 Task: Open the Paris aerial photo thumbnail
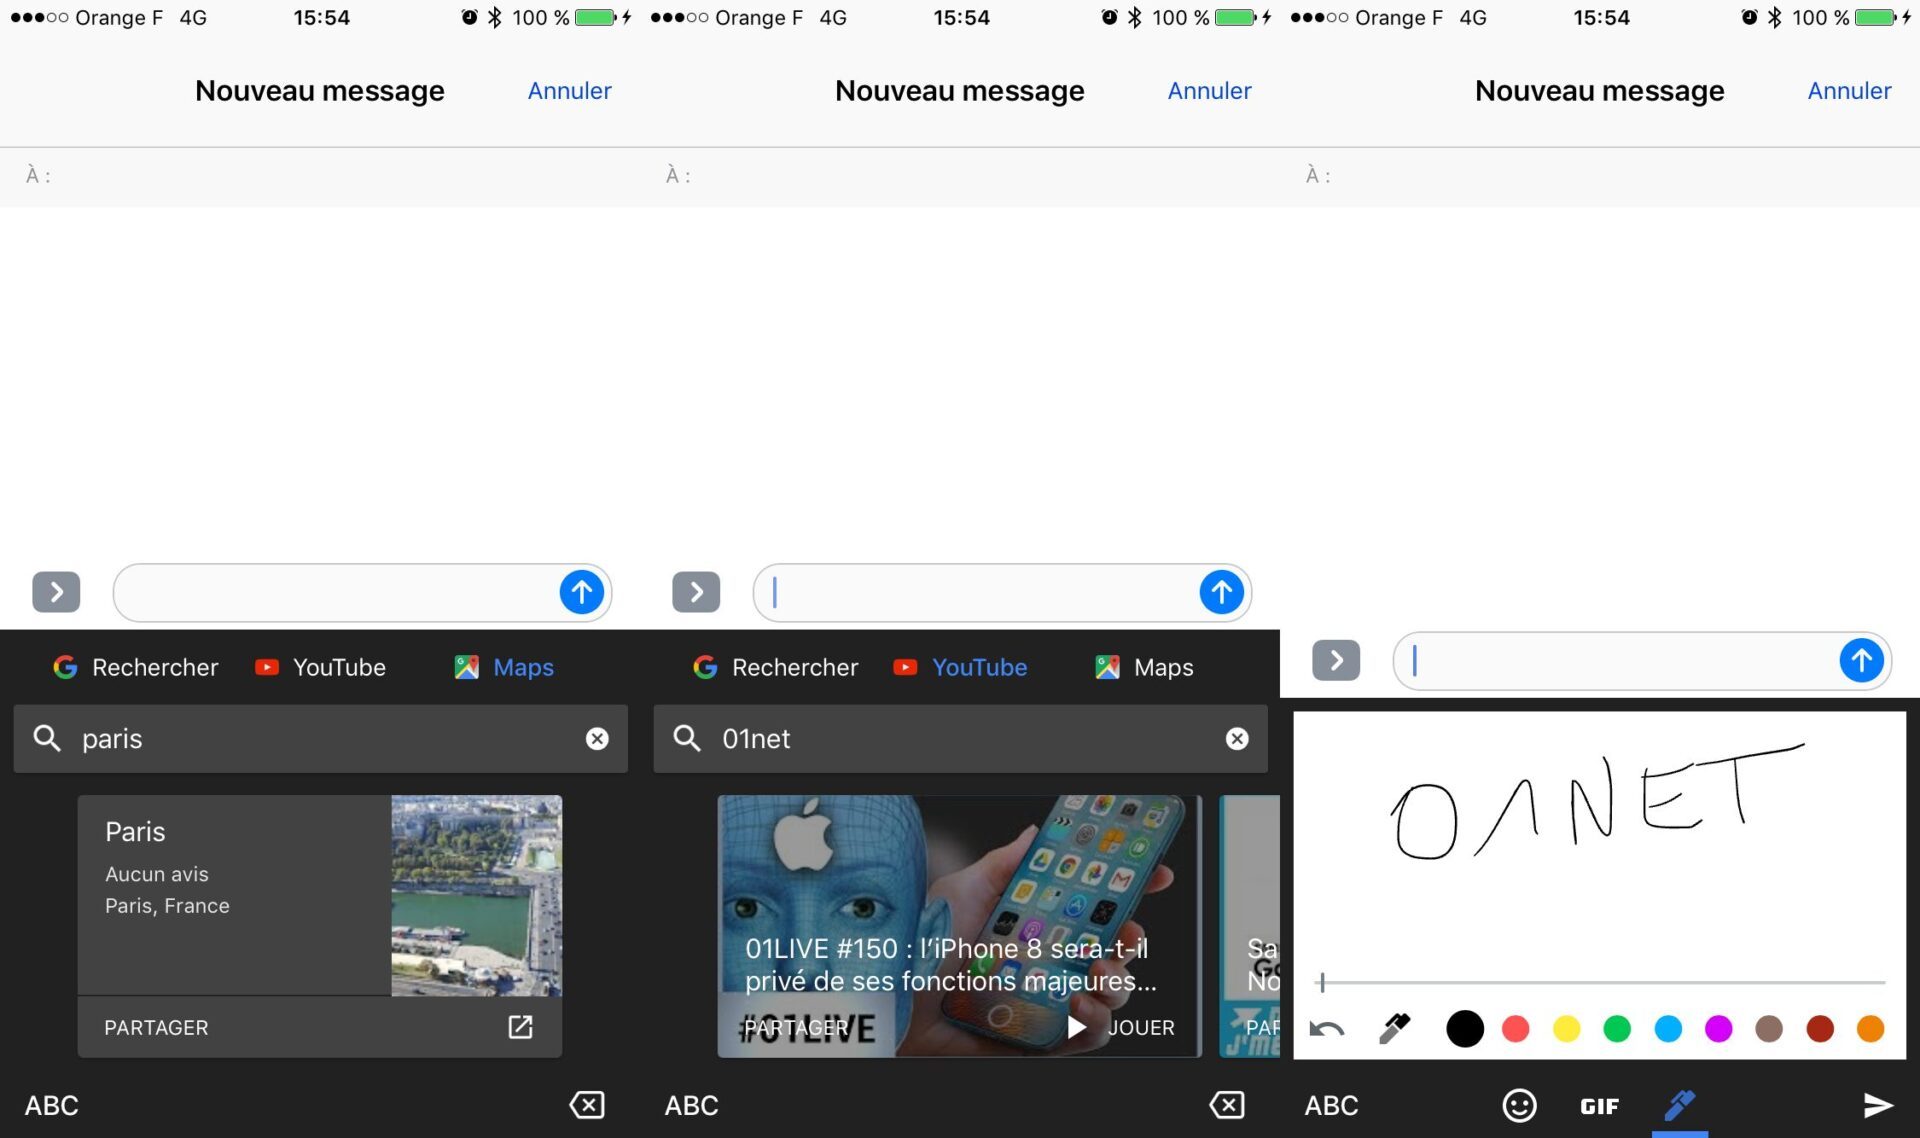[476, 895]
